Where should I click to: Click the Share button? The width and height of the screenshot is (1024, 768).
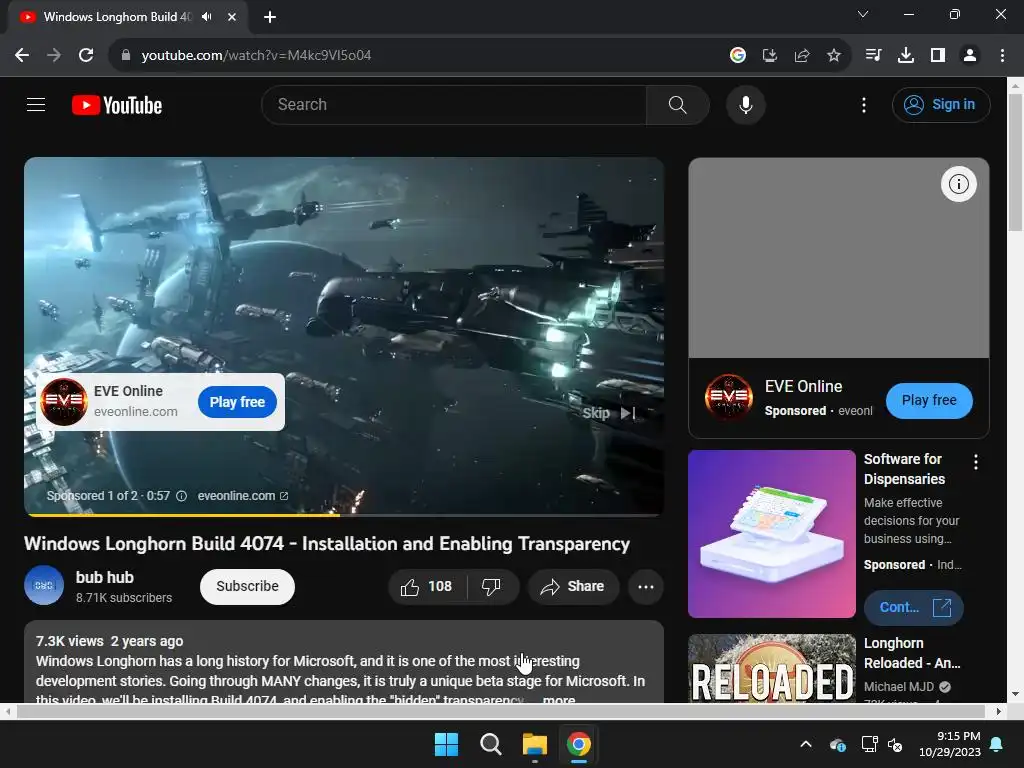573,586
